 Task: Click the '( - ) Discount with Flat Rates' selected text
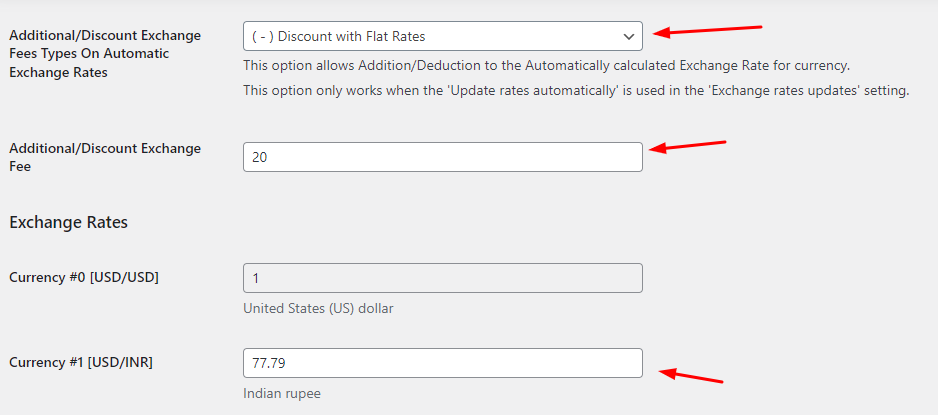[x=338, y=36]
